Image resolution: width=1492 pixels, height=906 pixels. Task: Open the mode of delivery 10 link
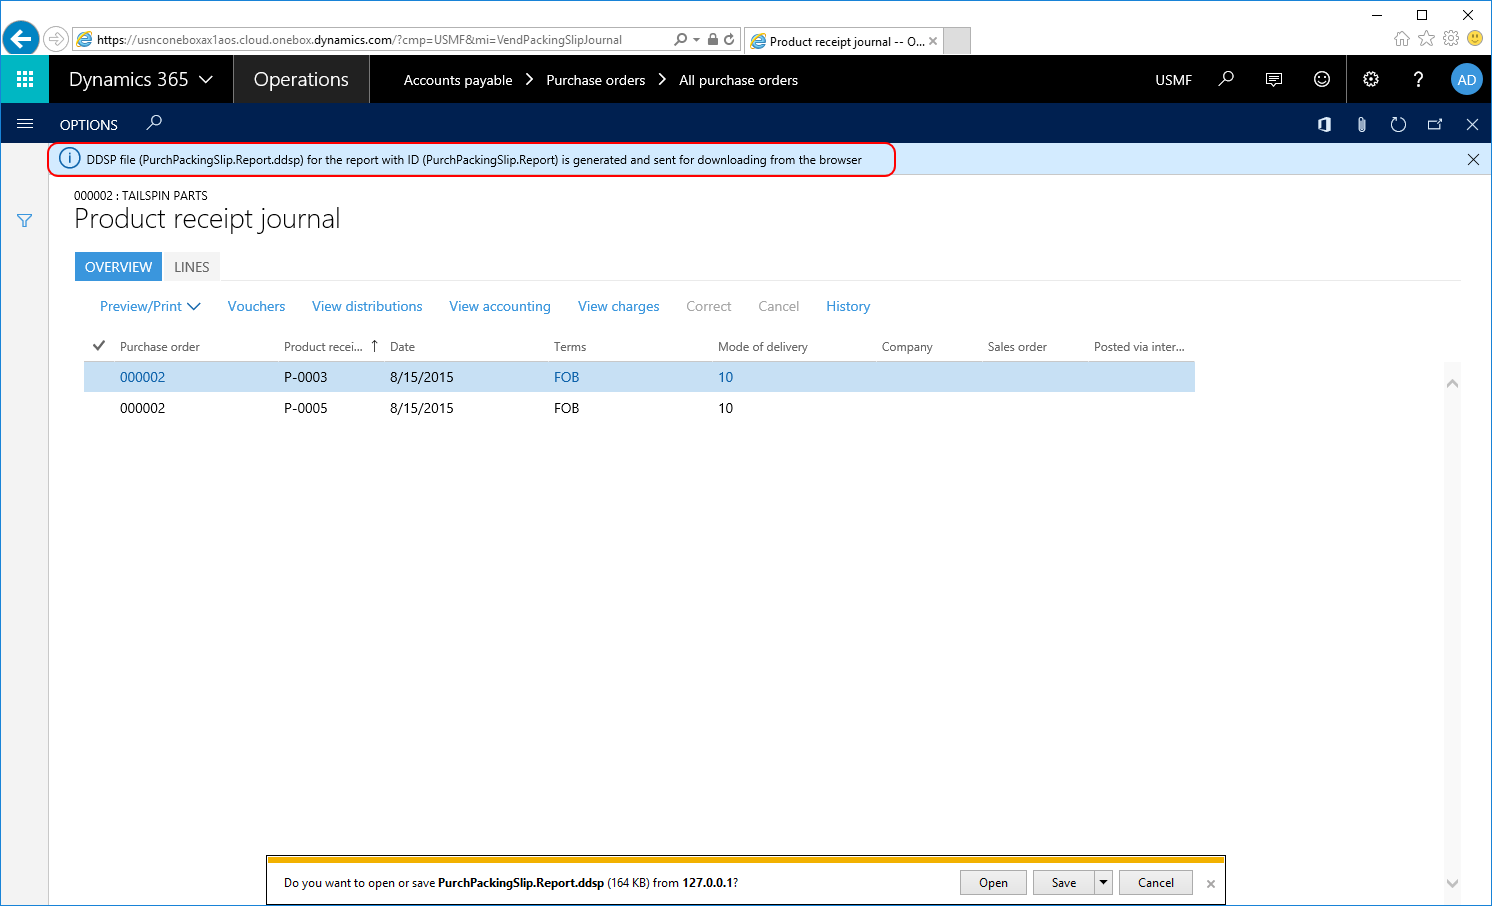coord(725,377)
